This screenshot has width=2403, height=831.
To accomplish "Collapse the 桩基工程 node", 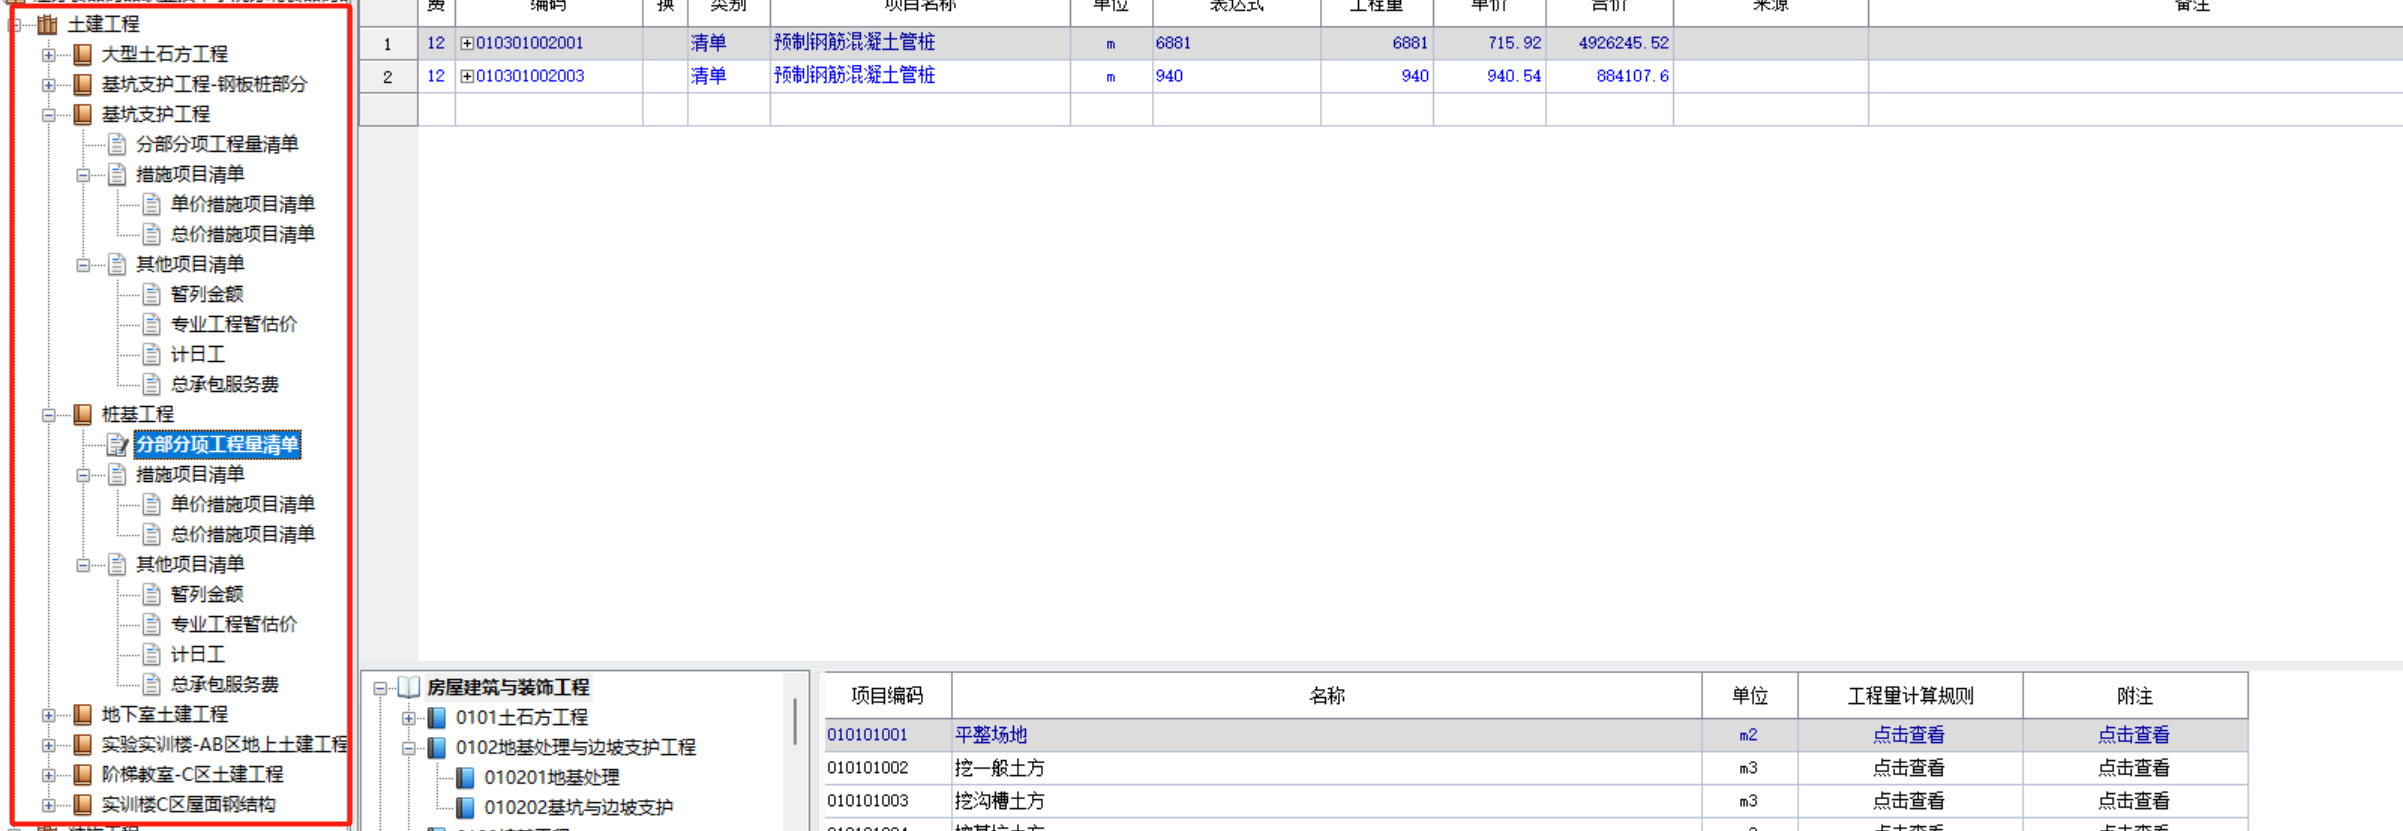I will (x=48, y=414).
